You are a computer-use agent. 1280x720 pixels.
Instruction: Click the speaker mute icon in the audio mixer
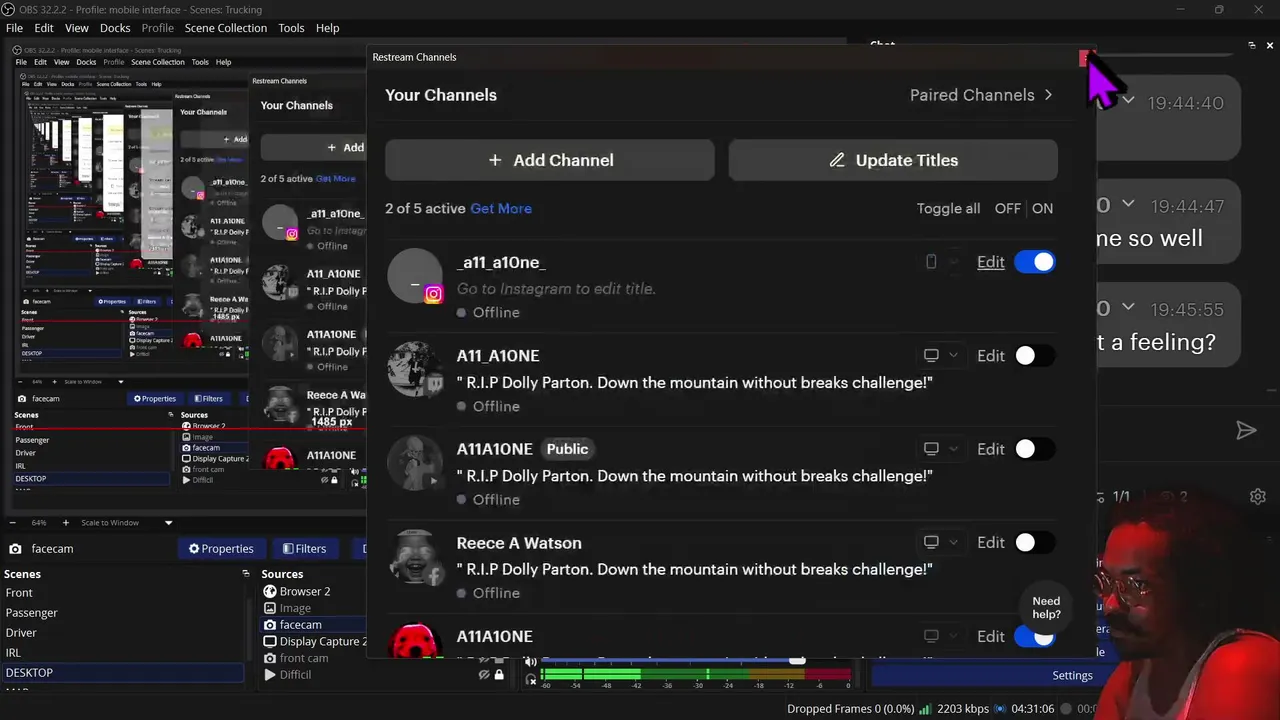point(531,662)
